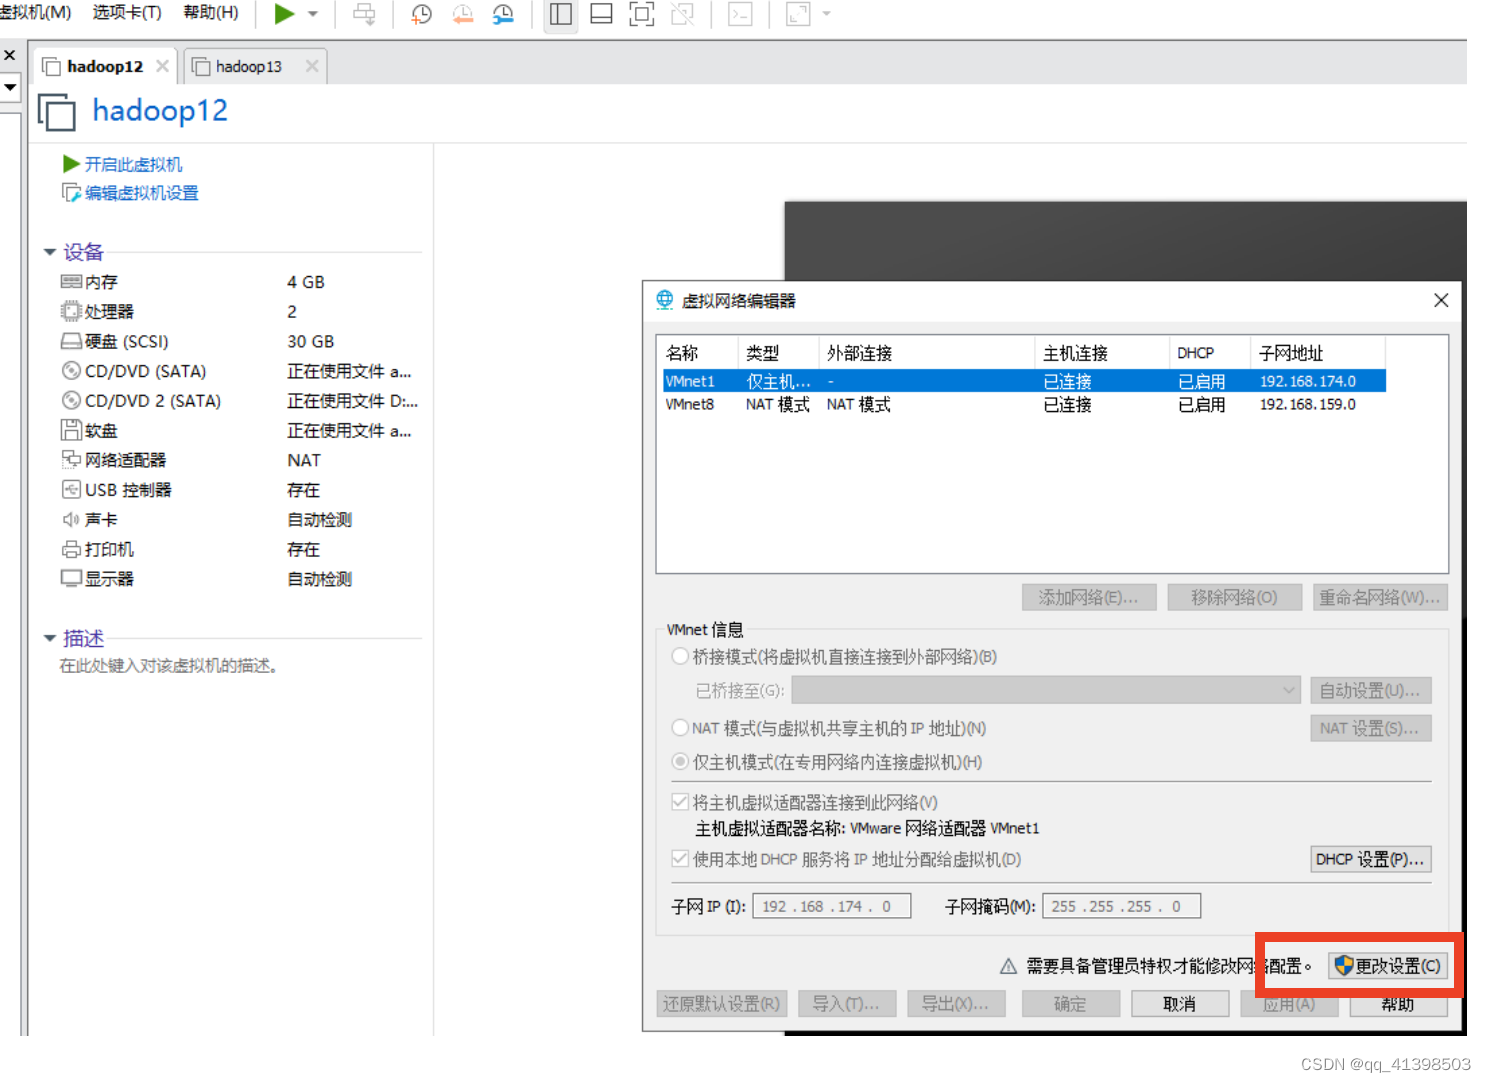This screenshot has width=1486, height=1082.
Task: Click the console view toolbar icon
Action: [740, 14]
